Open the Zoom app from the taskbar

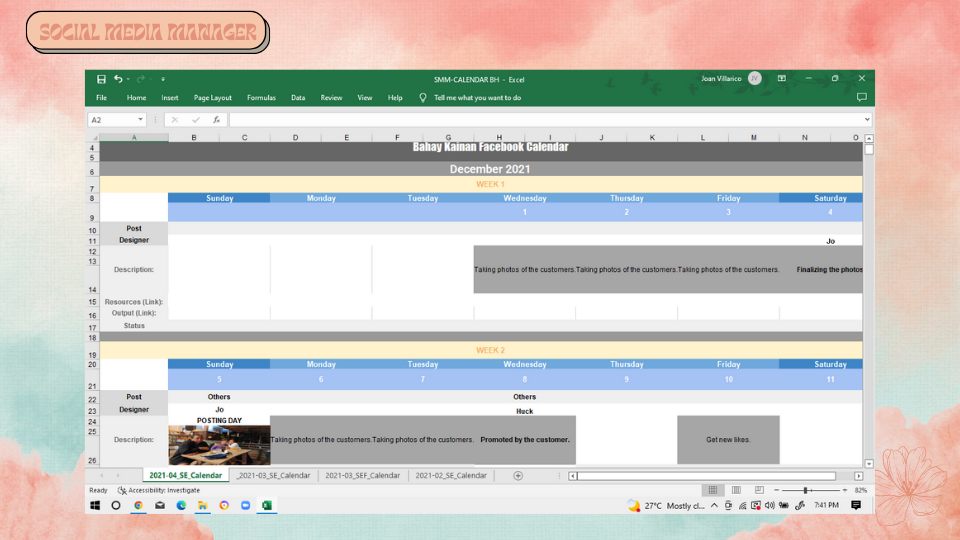246,506
